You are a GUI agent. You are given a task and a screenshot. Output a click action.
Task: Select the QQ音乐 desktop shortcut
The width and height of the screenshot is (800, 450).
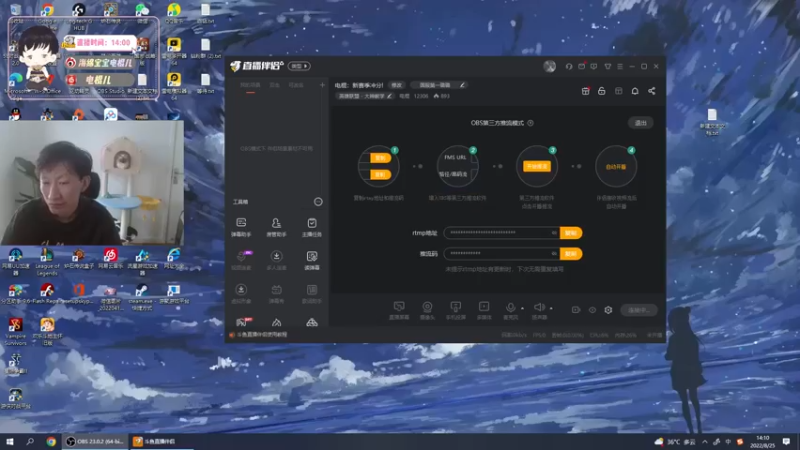tap(174, 13)
